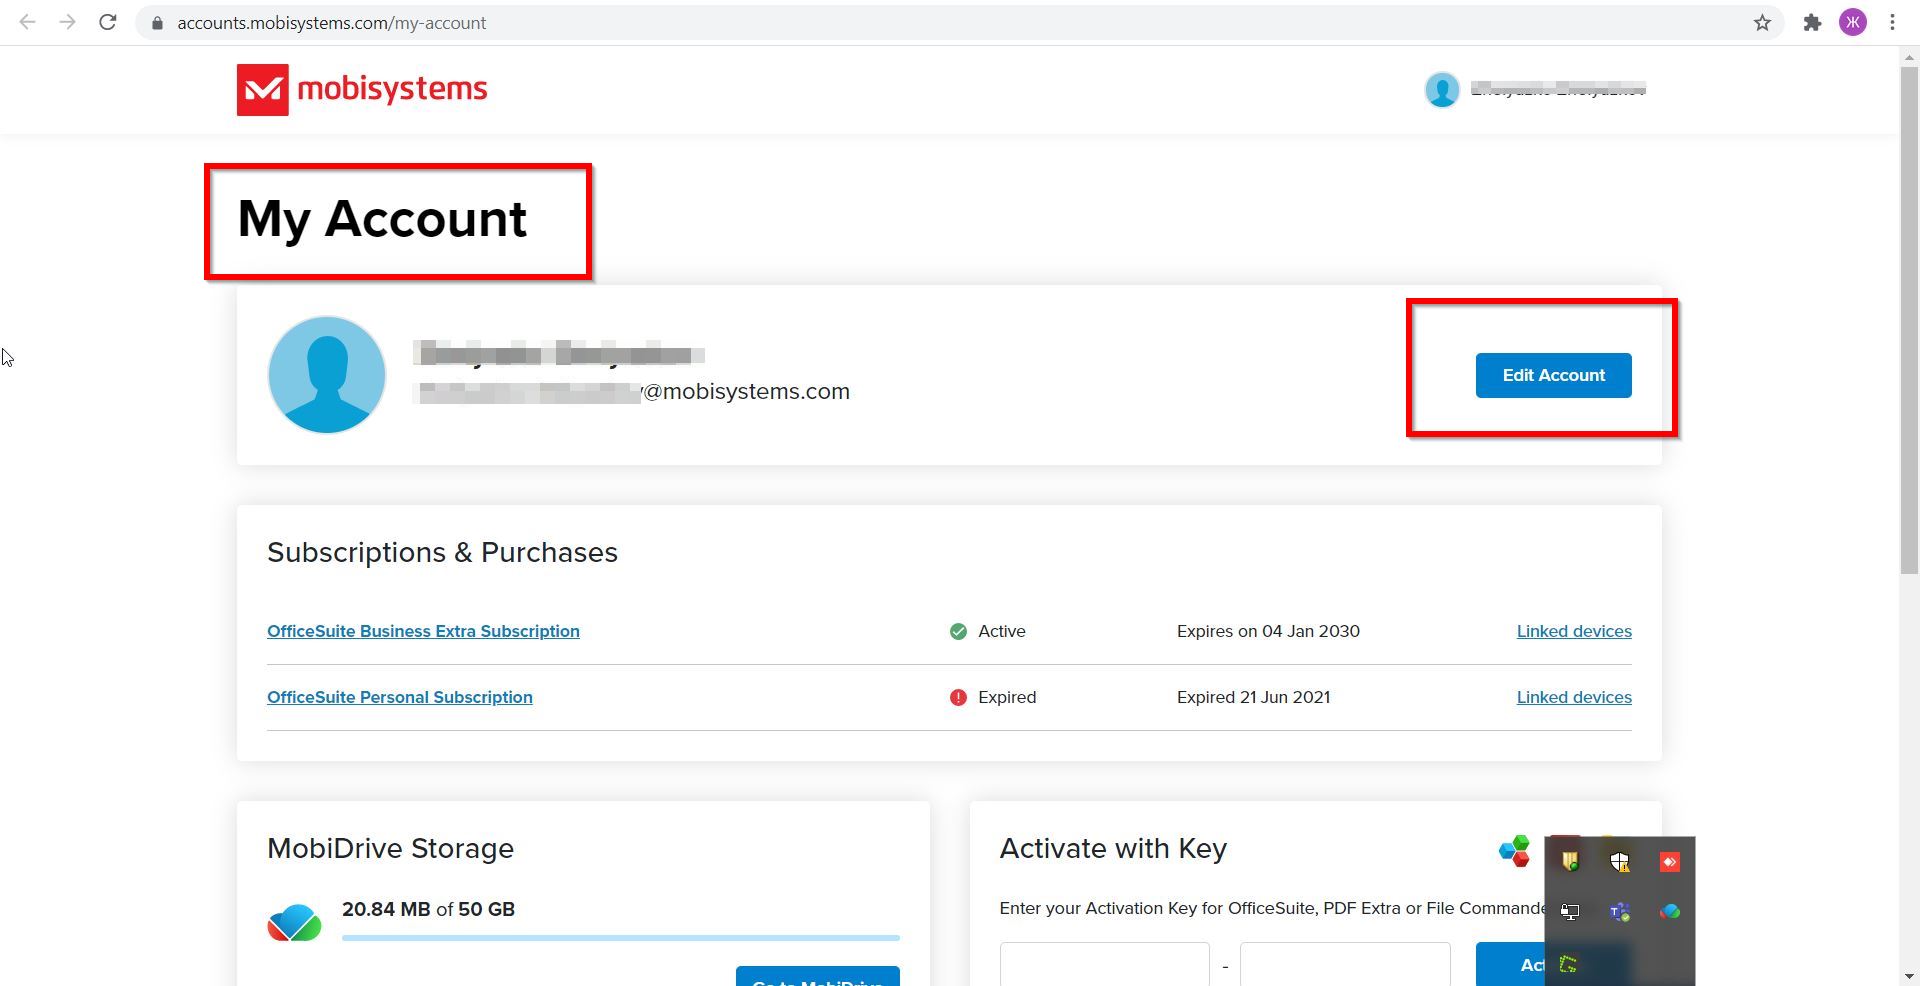The height and width of the screenshot is (986, 1920).
Task: Click the locked monitor tray icon
Action: [1570, 911]
